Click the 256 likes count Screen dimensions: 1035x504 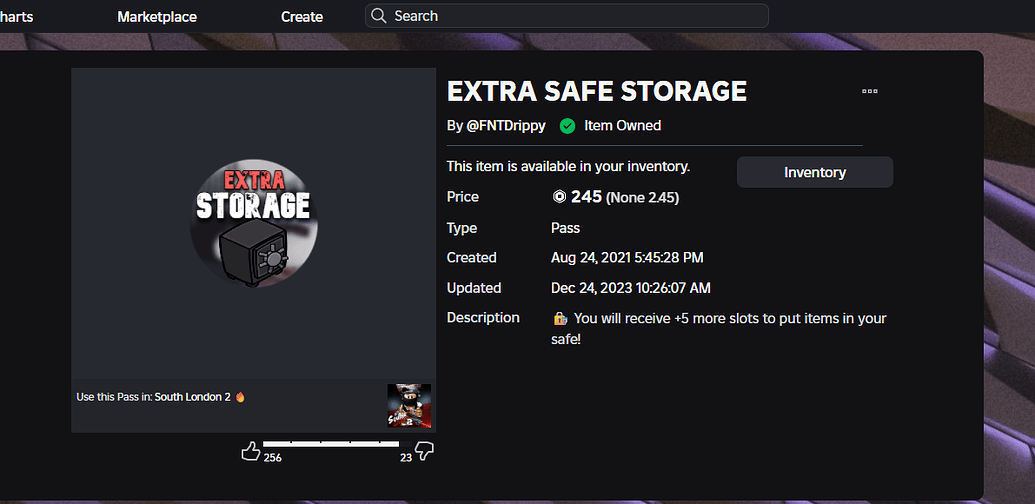273,458
